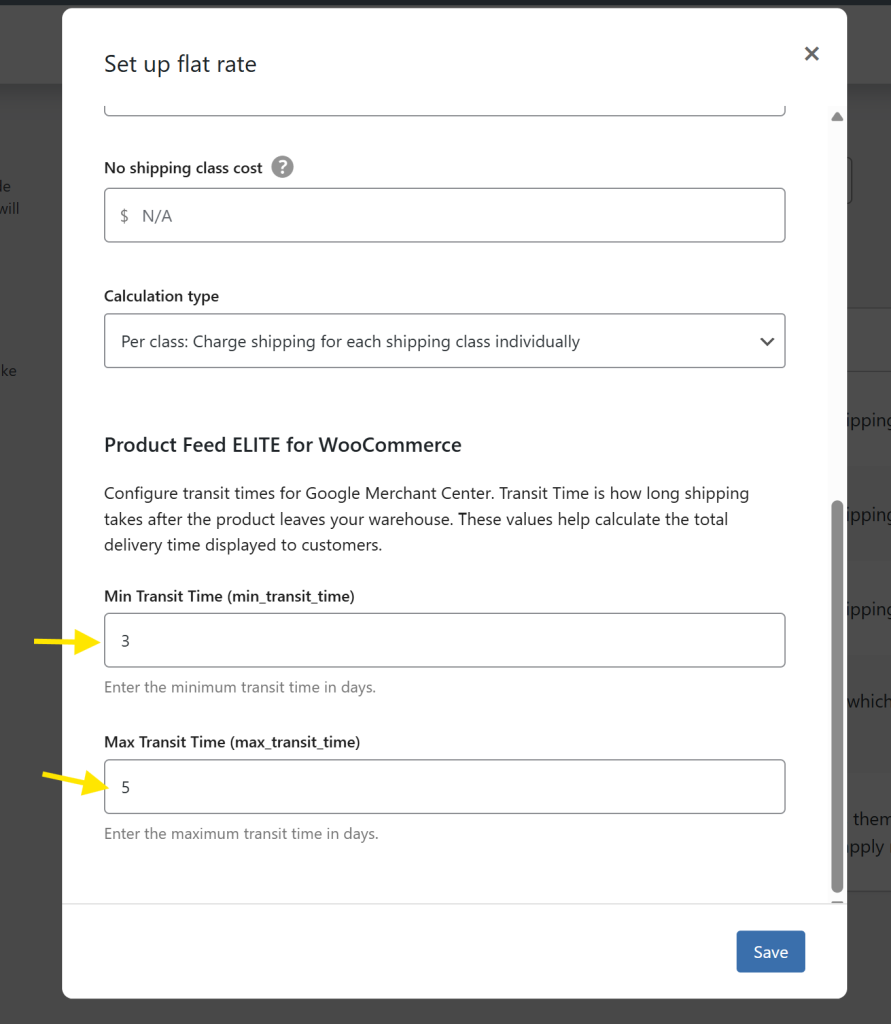Click the Product Feed ELITE for WooCommerce heading
The image size is (891, 1024).
tap(282, 444)
